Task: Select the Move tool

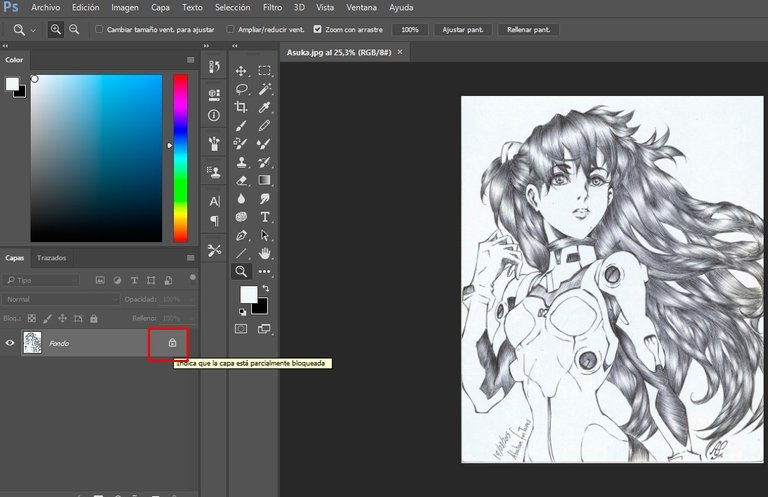Action: (x=241, y=71)
